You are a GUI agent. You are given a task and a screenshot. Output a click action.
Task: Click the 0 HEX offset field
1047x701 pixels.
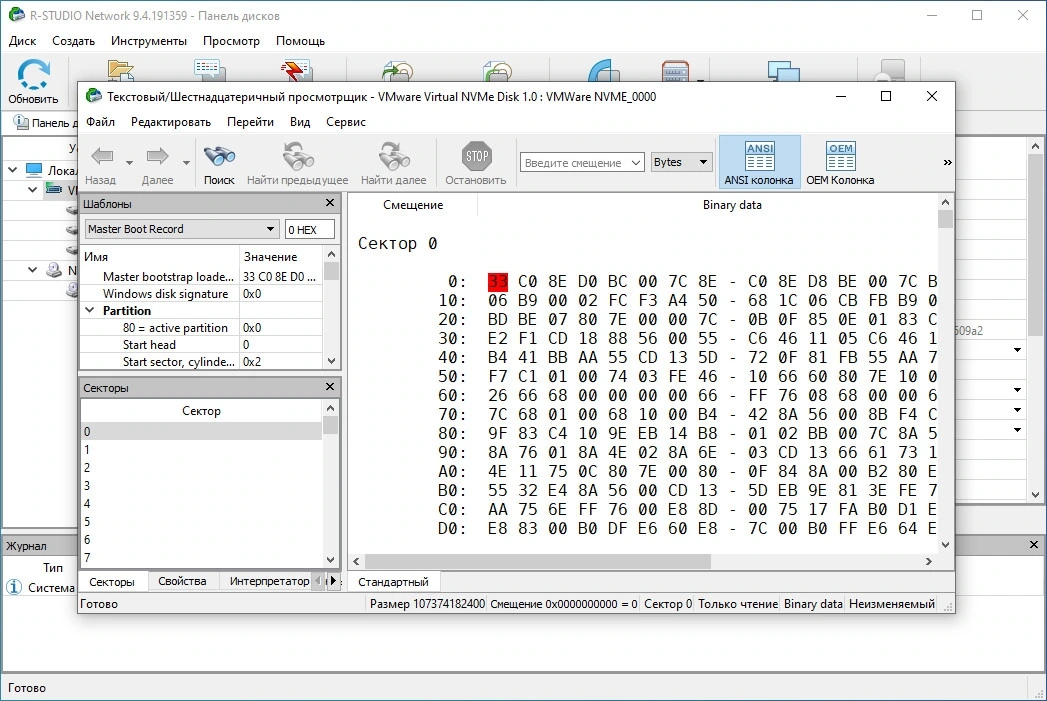(310, 229)
